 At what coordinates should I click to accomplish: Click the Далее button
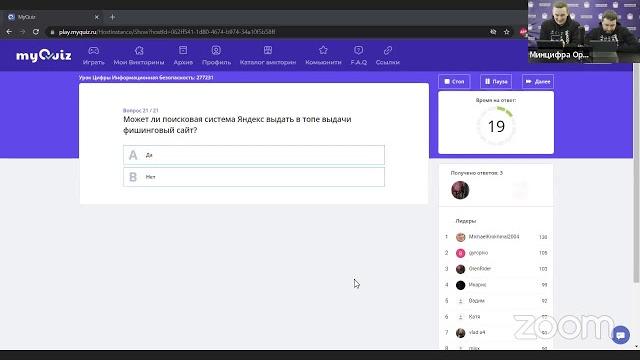point(538,82)
